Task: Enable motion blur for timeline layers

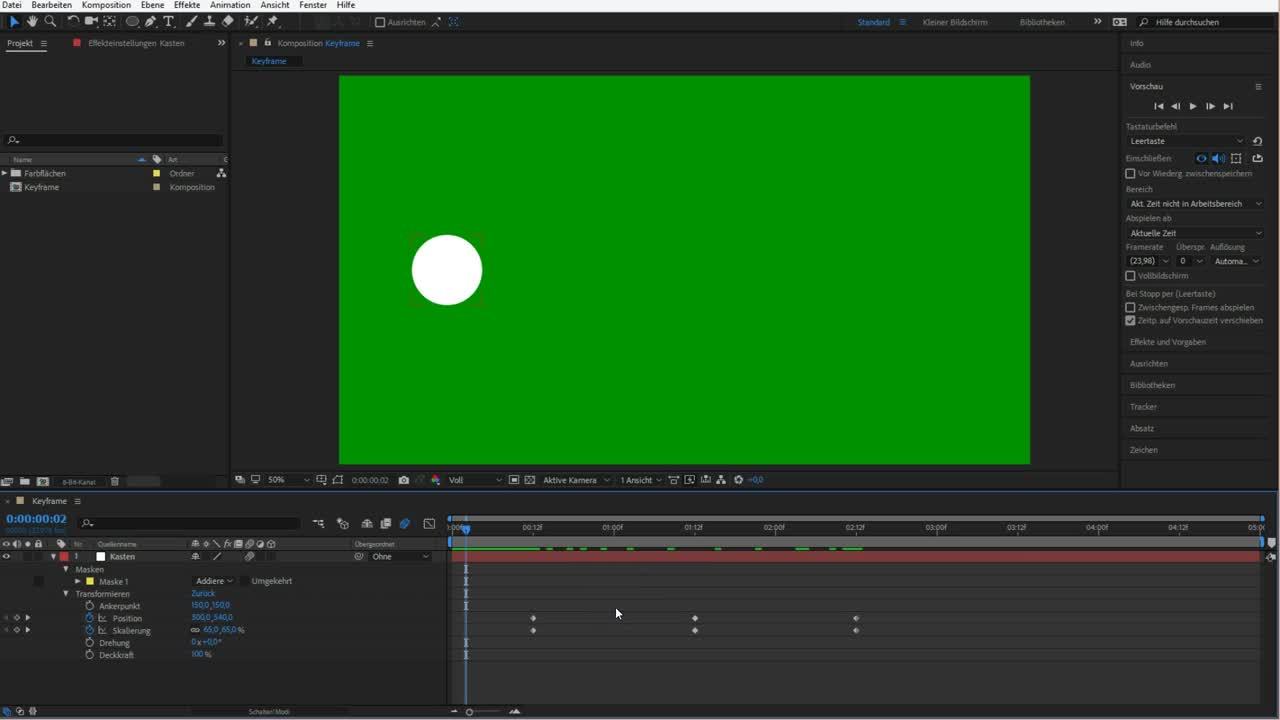Action: (404, 523)
